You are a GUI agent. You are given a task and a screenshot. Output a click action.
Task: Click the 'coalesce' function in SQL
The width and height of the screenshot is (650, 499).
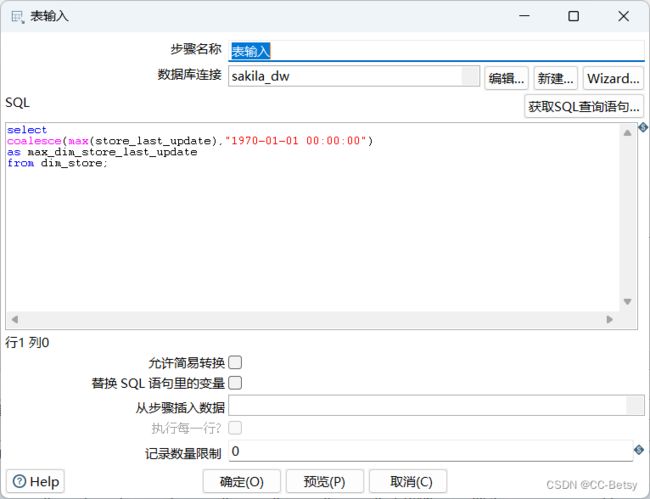click(x=34, y=141)
